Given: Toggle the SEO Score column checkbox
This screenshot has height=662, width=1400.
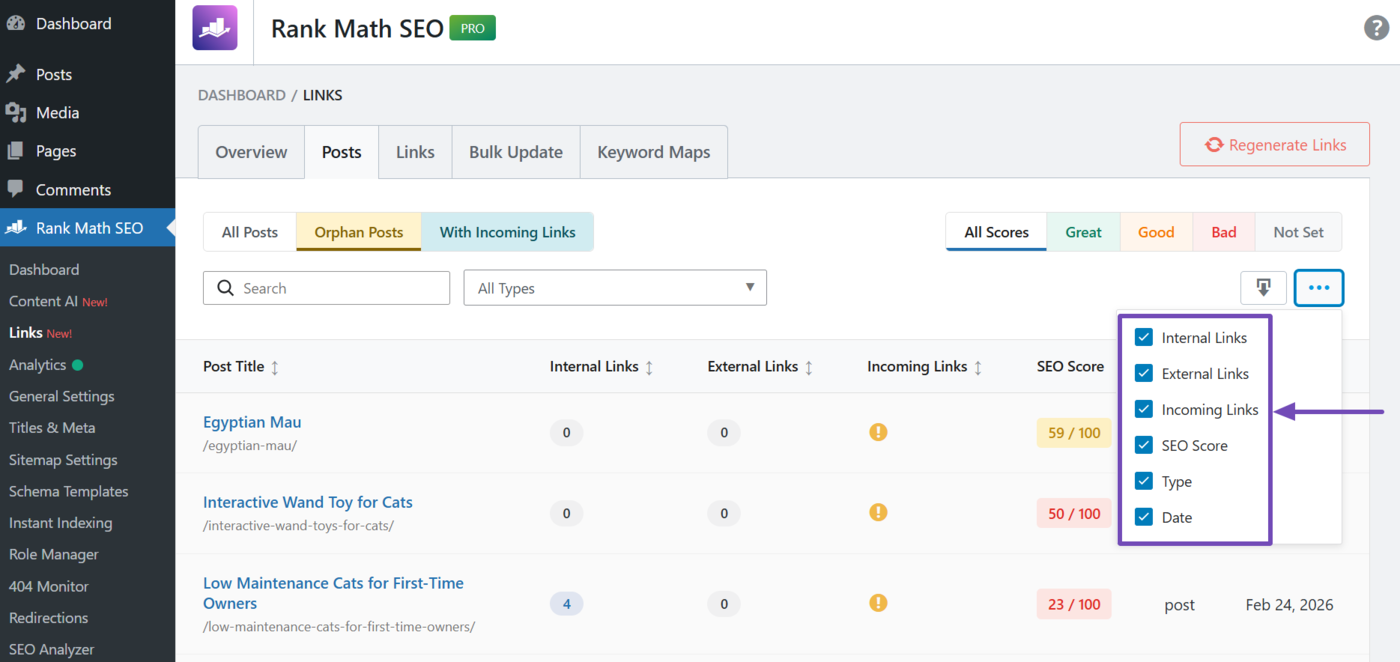Looking at the screenshot, I should pos(1144,446).
